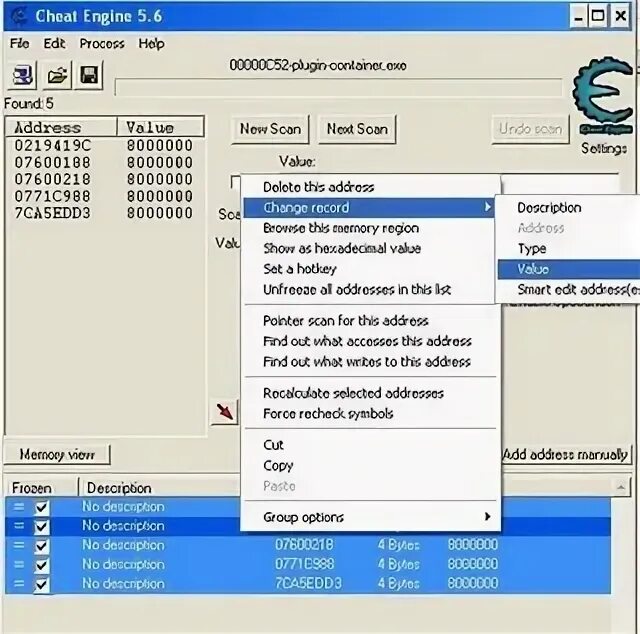
Task: Click the freeze icon beside 0771C988 row
Action: (19, 564)
